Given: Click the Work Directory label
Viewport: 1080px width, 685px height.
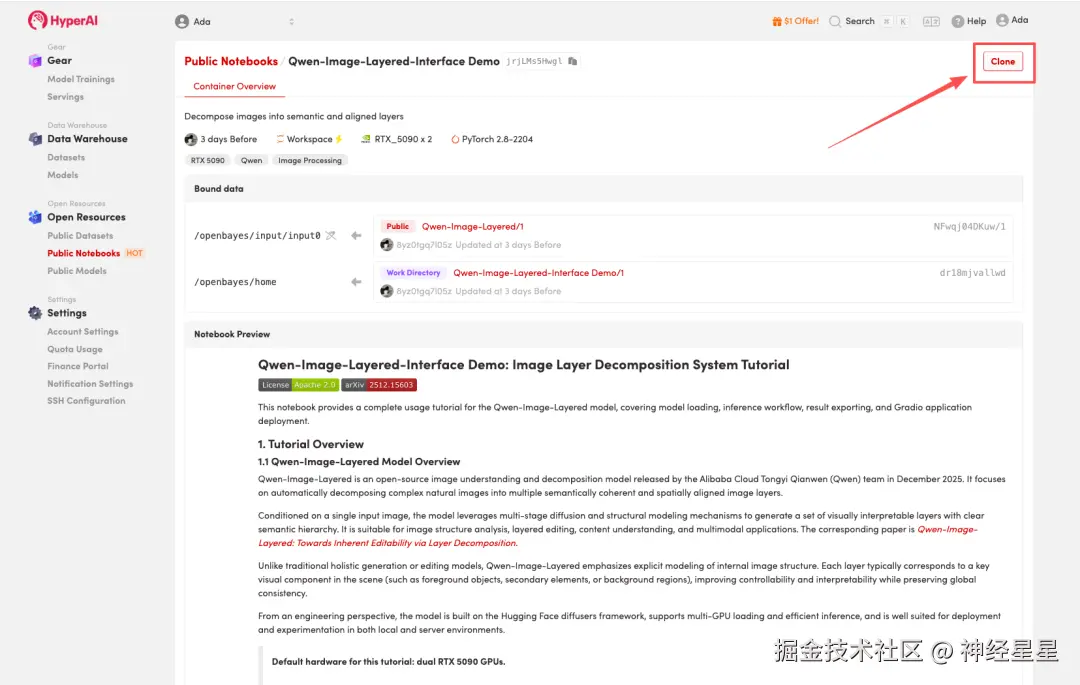Looking at the screenshot, I should [x=413, y=273].
